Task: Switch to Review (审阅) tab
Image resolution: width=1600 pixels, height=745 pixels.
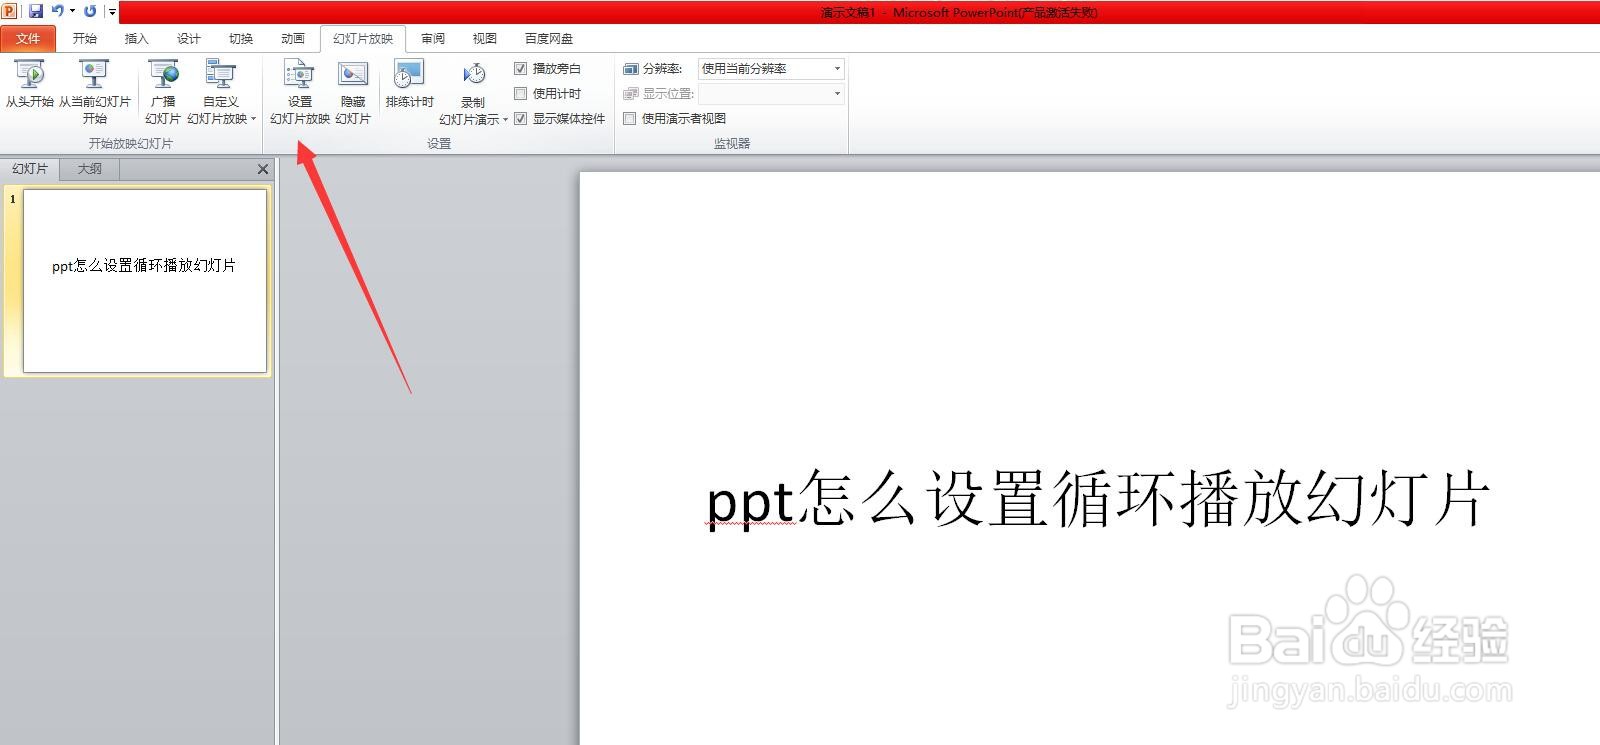Action: tap(433, 39)
